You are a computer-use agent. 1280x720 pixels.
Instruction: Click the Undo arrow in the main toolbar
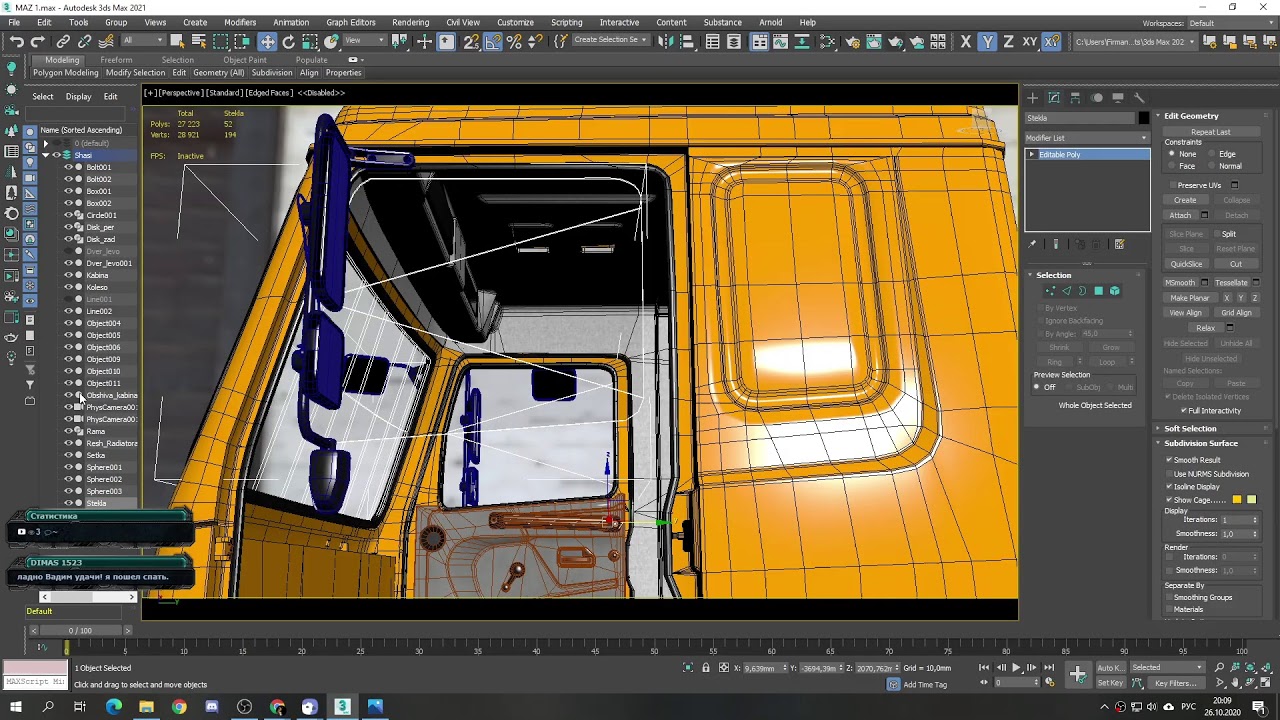point(16,41)
